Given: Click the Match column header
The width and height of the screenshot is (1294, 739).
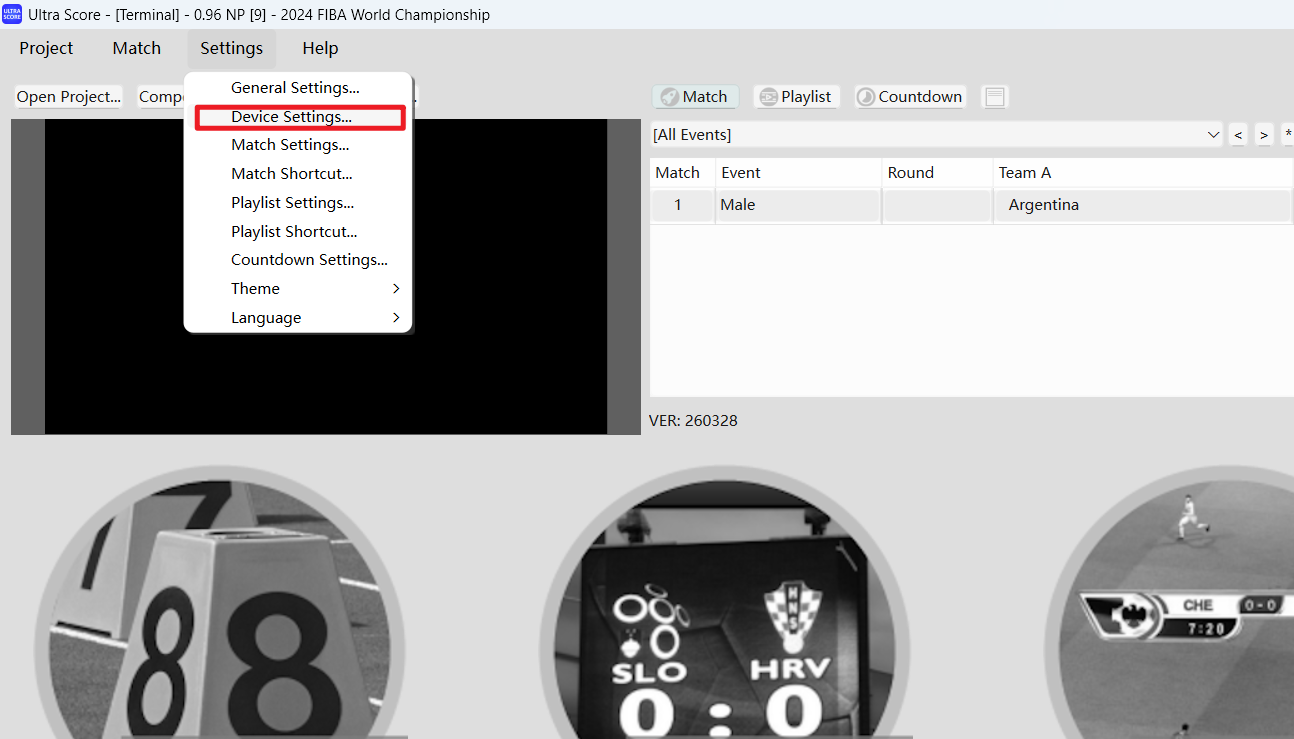Looking at the screenshot, I should pyautogui.click(x=682, y=173).
